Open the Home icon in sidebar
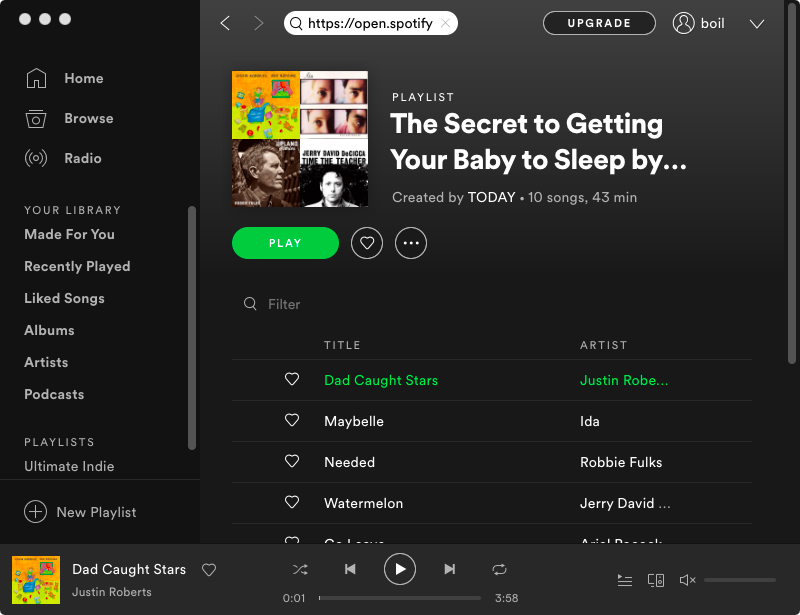Screen dimensions: 800x615 coord(36,78)
